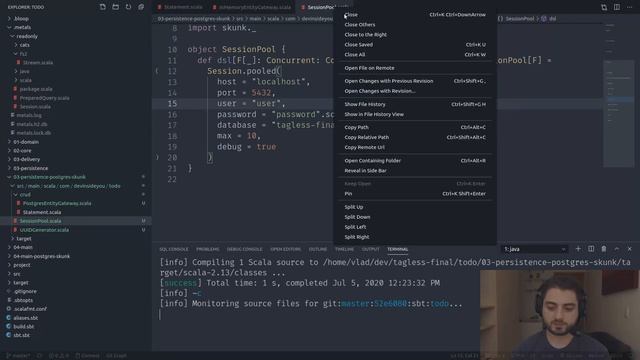Choose Split Up menu entry

pyautogui.click(x=415, y=207)
